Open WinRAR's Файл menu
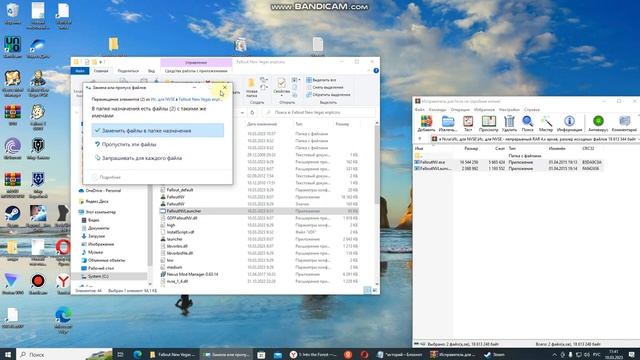The height and width of the screenshot is (360, 640). 420,110
